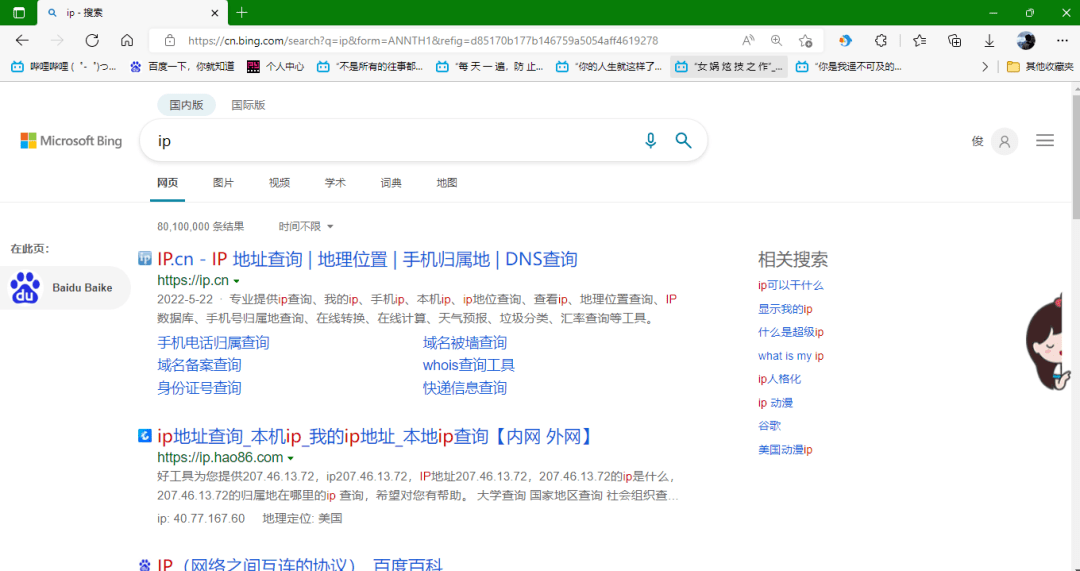Screen dimensions: 1080x571
Task: Submit search with magnifier icon
Action: [683, 141]
